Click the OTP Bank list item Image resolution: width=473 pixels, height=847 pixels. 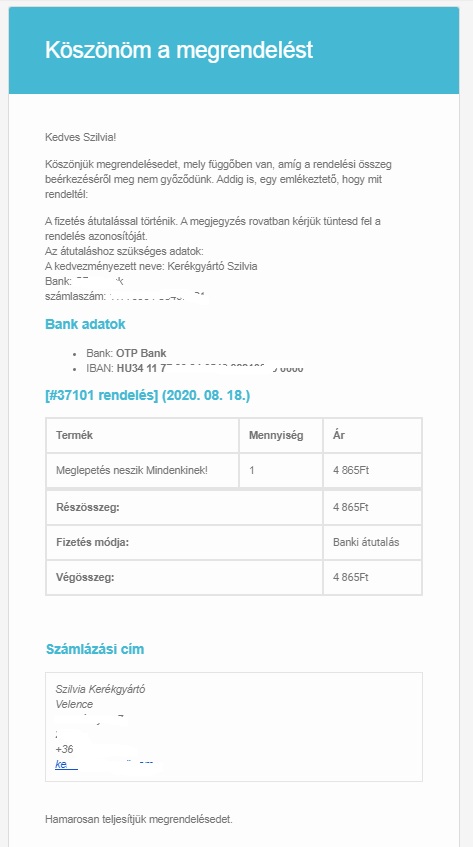click(126, 353)
